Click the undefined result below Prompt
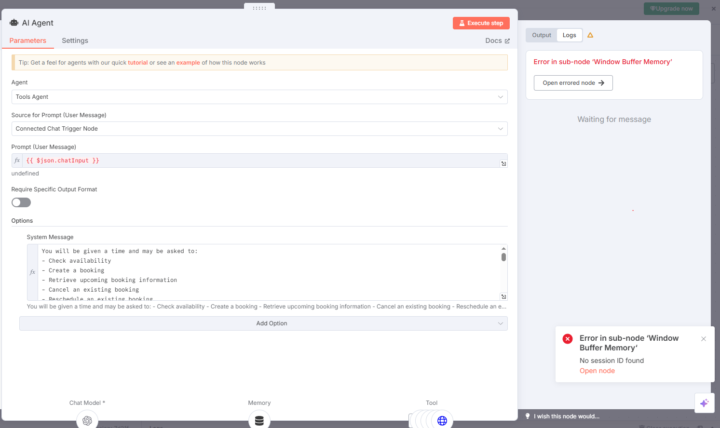The width and height of the screenshot is (720, 428). click(25, 174)
